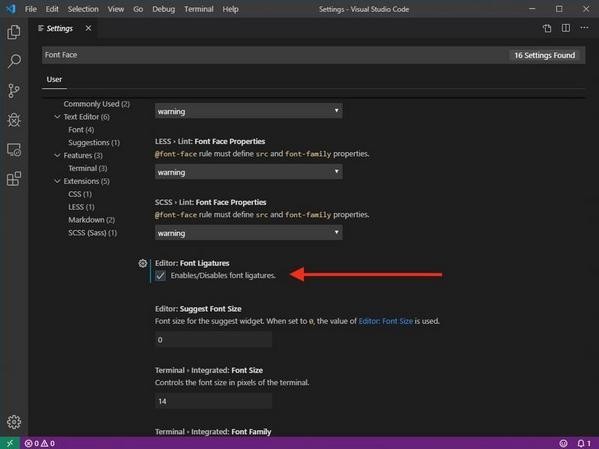Image resolution: width=599 pixels, height=449 pixels.
Task: Select Font (4) in settings tree
Action: [x=81, y=130]
